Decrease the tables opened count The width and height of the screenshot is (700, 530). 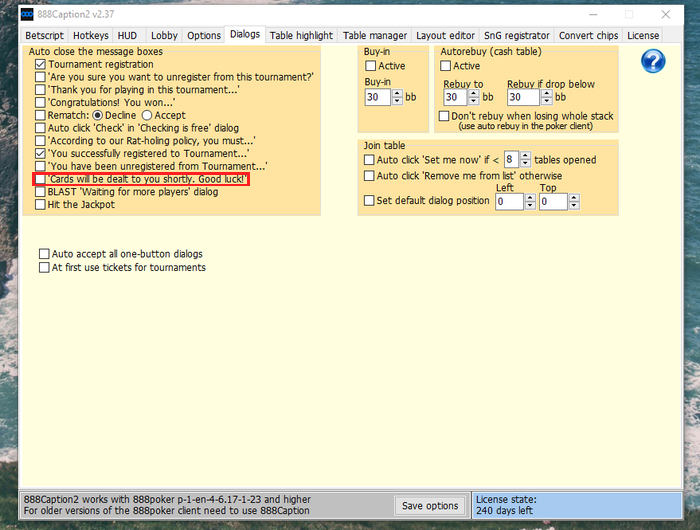pos(525,163)
